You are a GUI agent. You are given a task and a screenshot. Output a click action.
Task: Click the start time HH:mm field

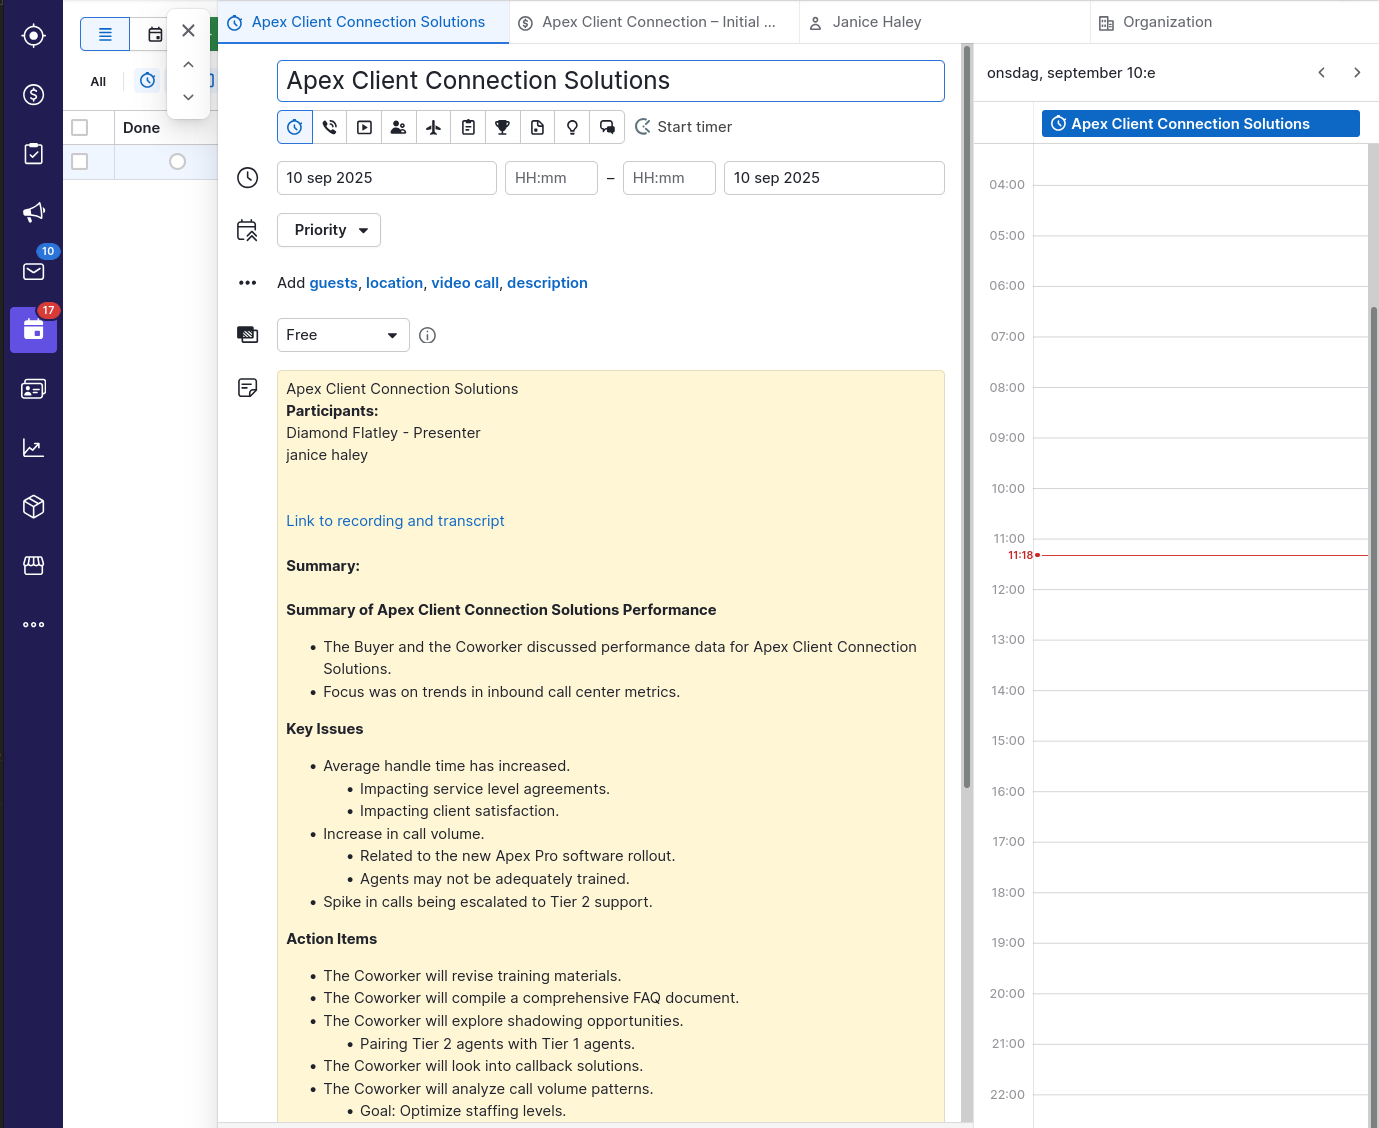click(551, 178)
